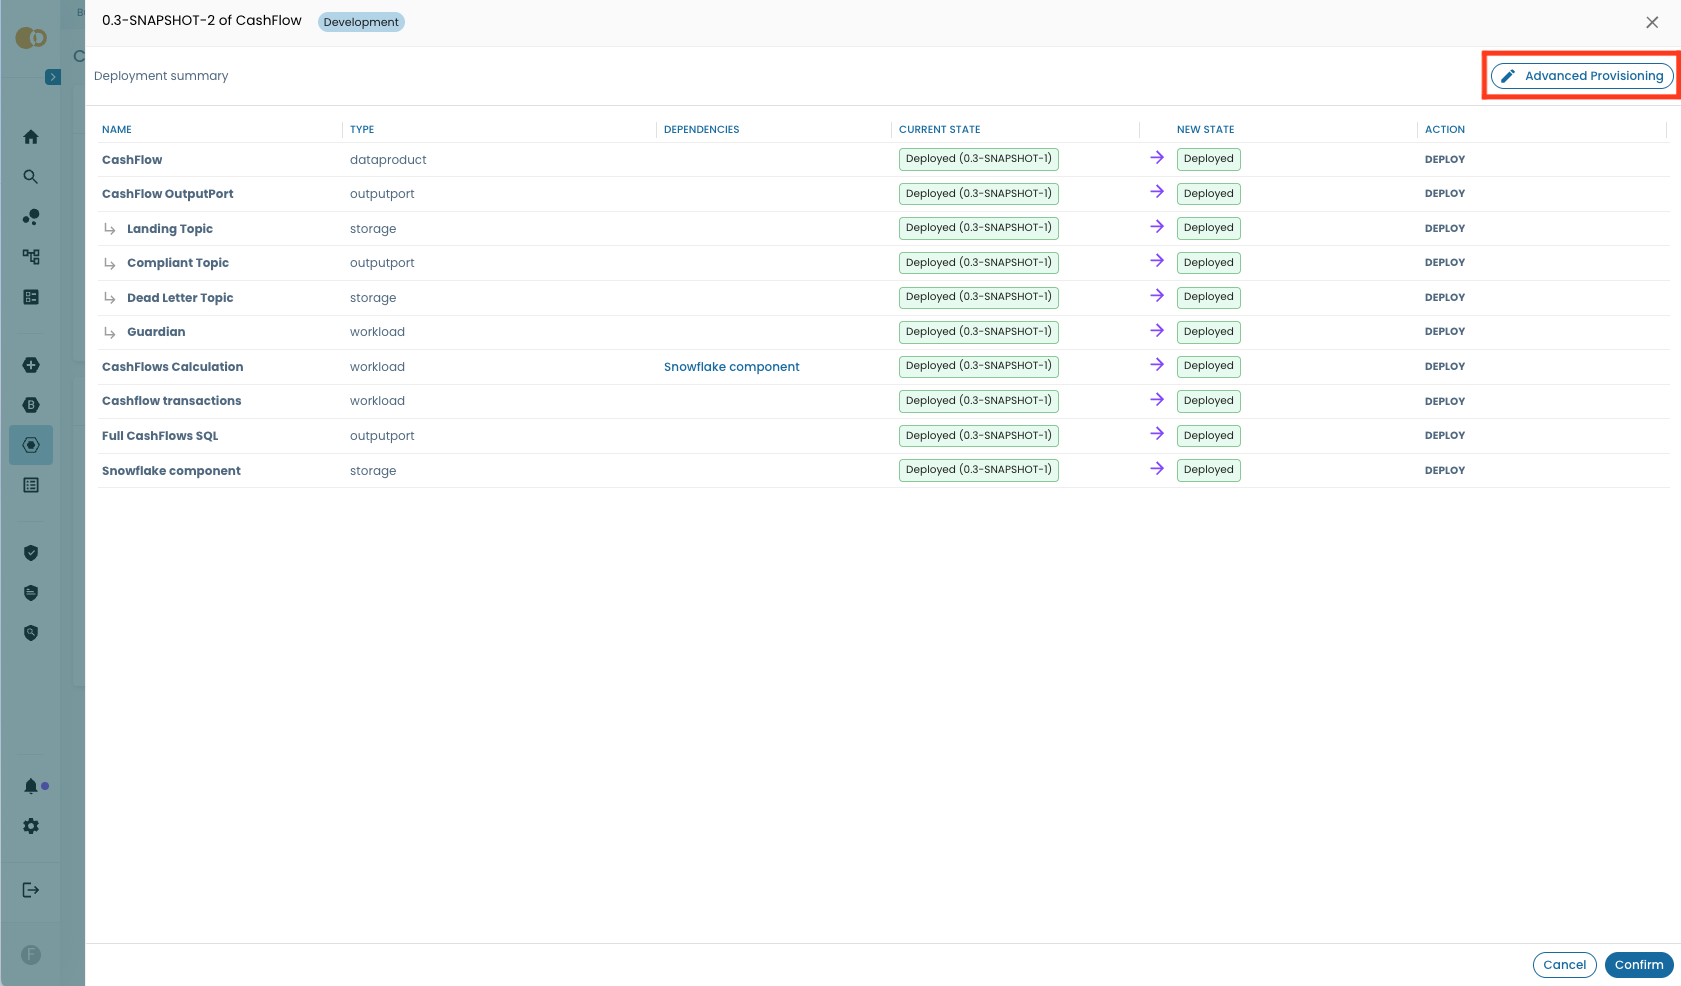
Task: Click the hexagon B builder icon
Action: tap(31, 405)
